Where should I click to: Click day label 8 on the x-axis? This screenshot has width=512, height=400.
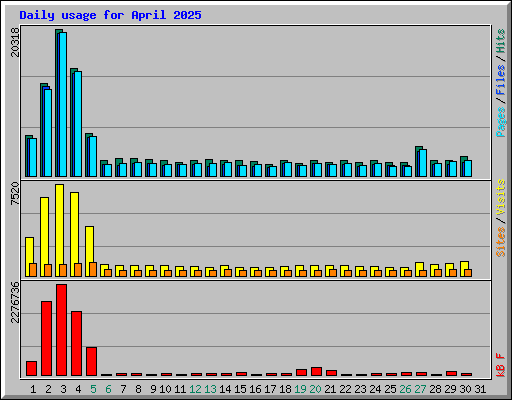[x=138, y=389]
